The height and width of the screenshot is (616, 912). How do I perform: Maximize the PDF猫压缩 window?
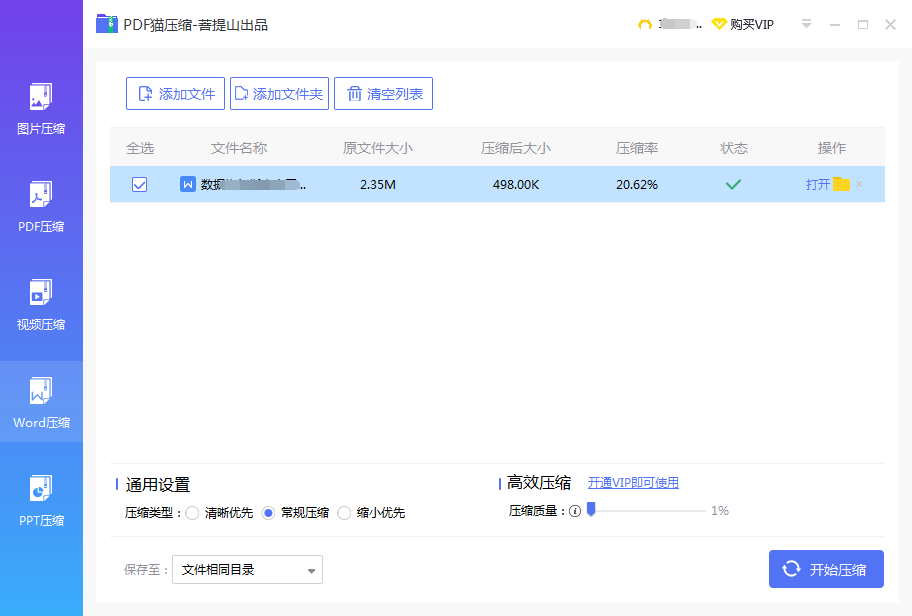[x=863, y=25]
